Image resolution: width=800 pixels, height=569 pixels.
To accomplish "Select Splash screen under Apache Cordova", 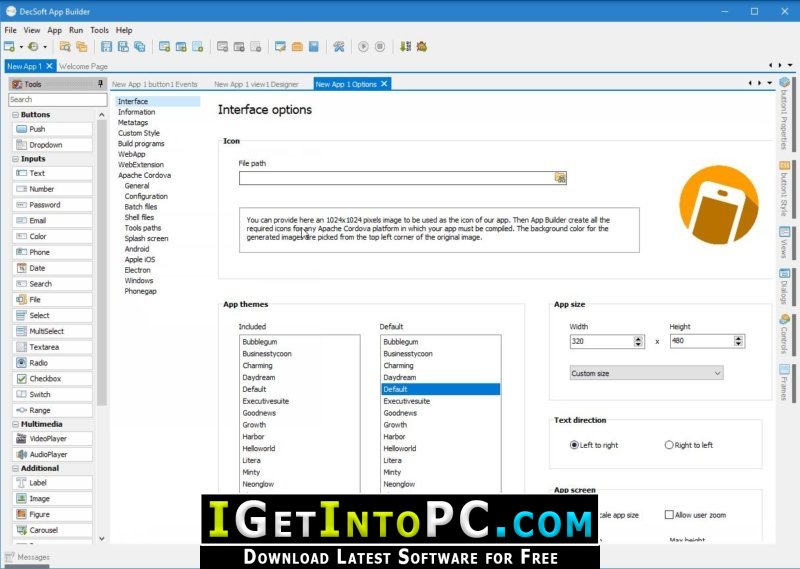I will (x=146, y=238).
